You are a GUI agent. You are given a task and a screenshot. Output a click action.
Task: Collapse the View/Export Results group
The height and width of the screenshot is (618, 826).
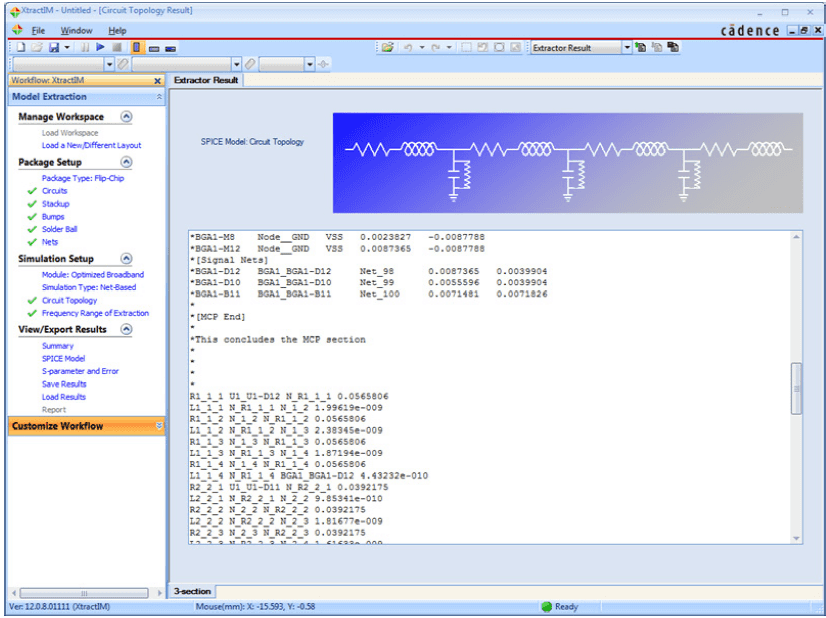click(126, 329)
